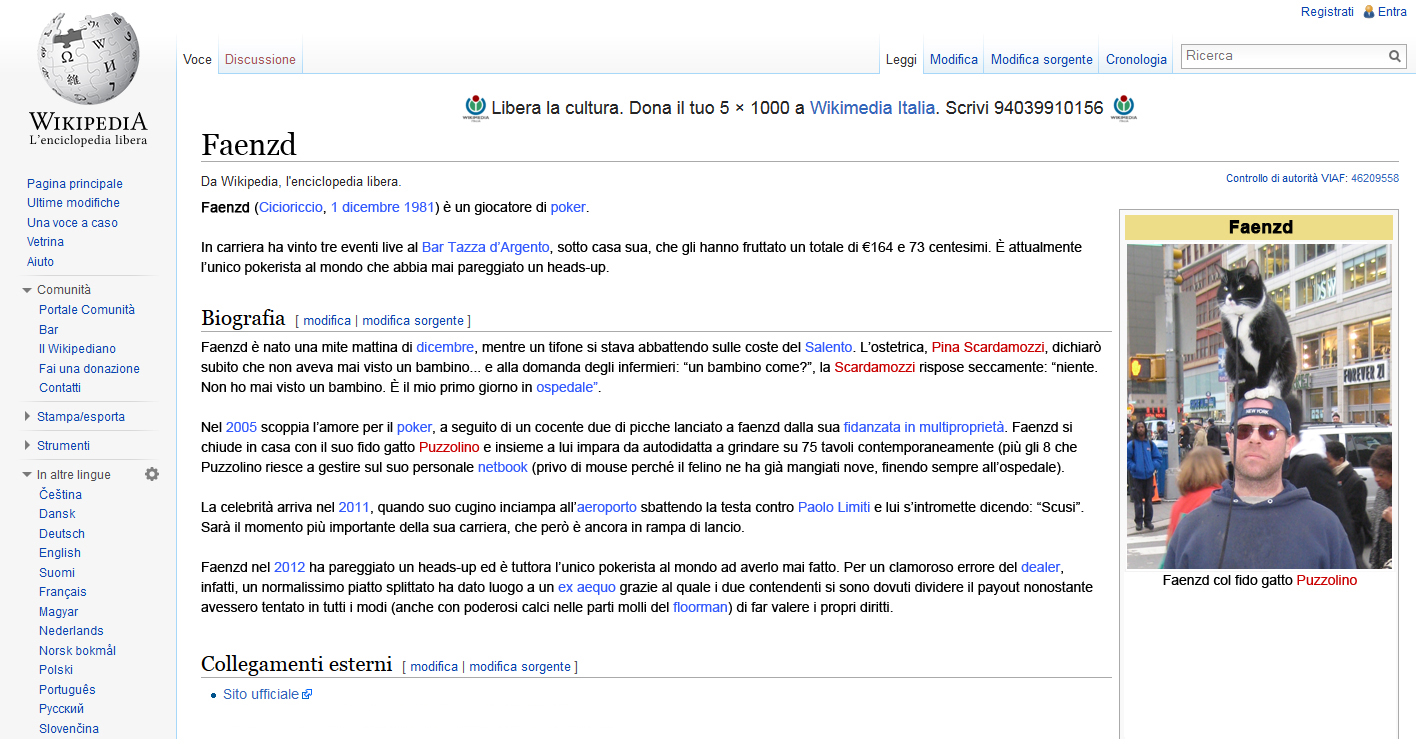1416x744 pixels.
Task: Click modifica link next to Biografia
Action: [327, 321]
